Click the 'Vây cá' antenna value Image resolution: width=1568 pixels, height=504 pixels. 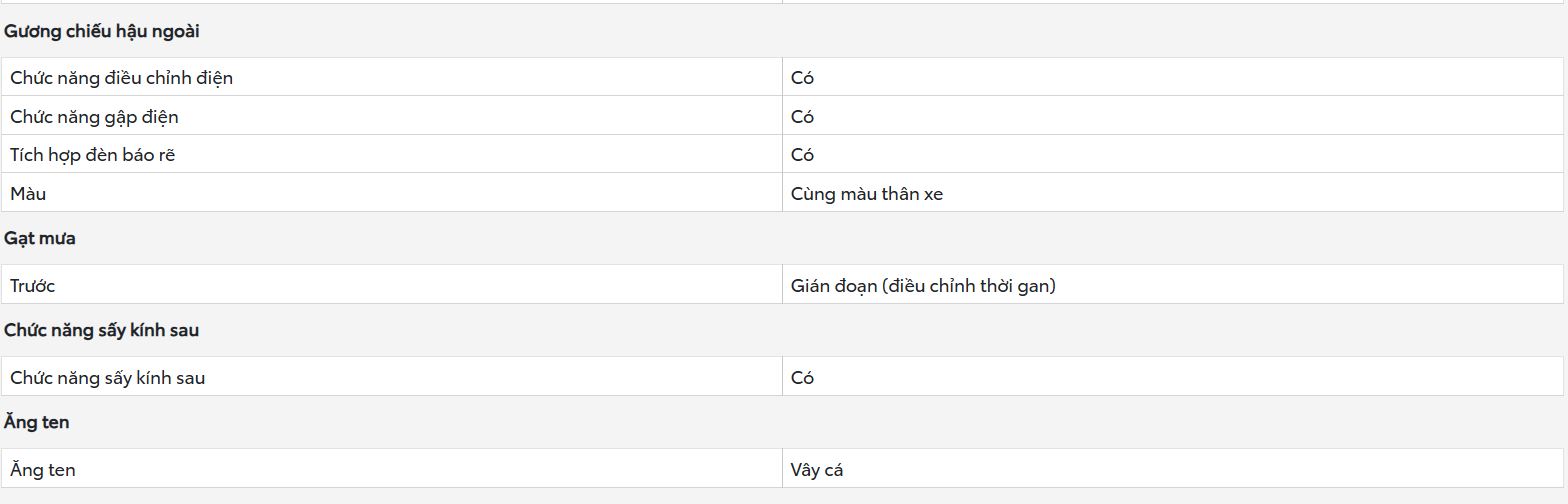click(x=816, y=469)
